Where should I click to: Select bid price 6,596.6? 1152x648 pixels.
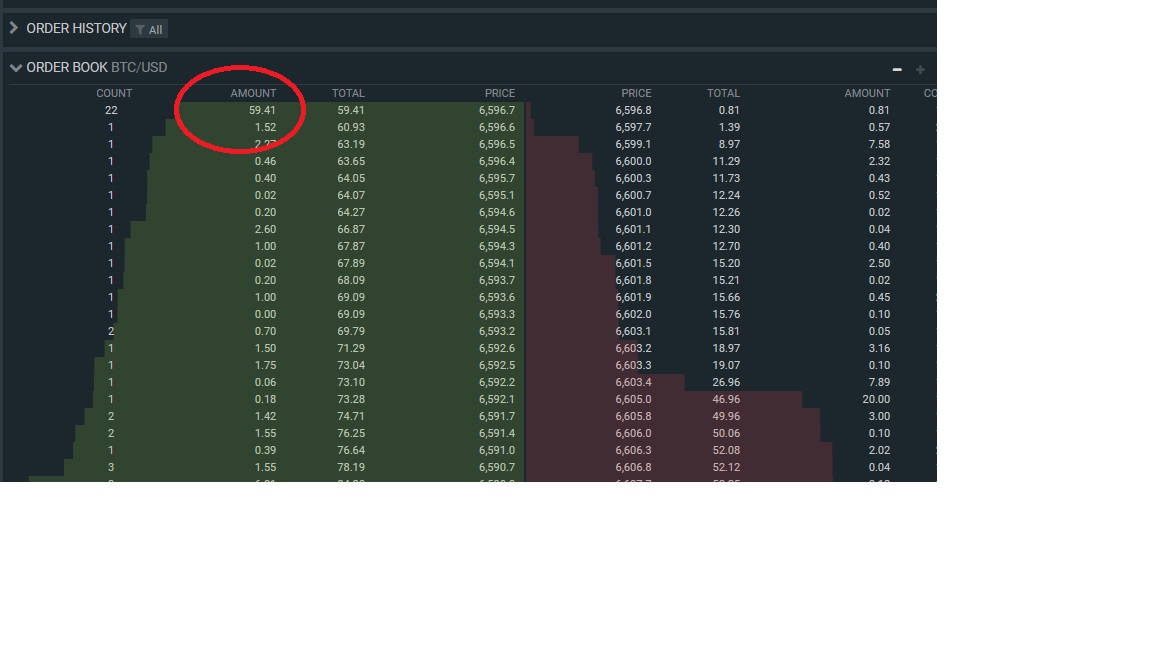pyautogui.click(x=497, y=127)
